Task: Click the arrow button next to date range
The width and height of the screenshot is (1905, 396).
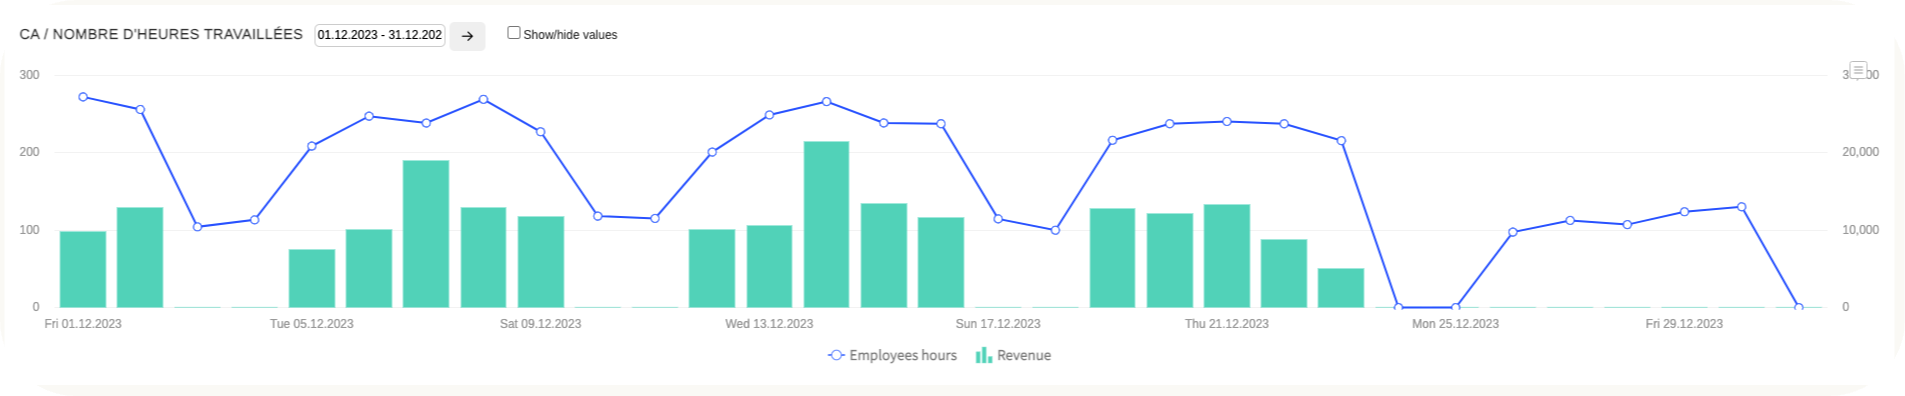Action: click(467, 36)
